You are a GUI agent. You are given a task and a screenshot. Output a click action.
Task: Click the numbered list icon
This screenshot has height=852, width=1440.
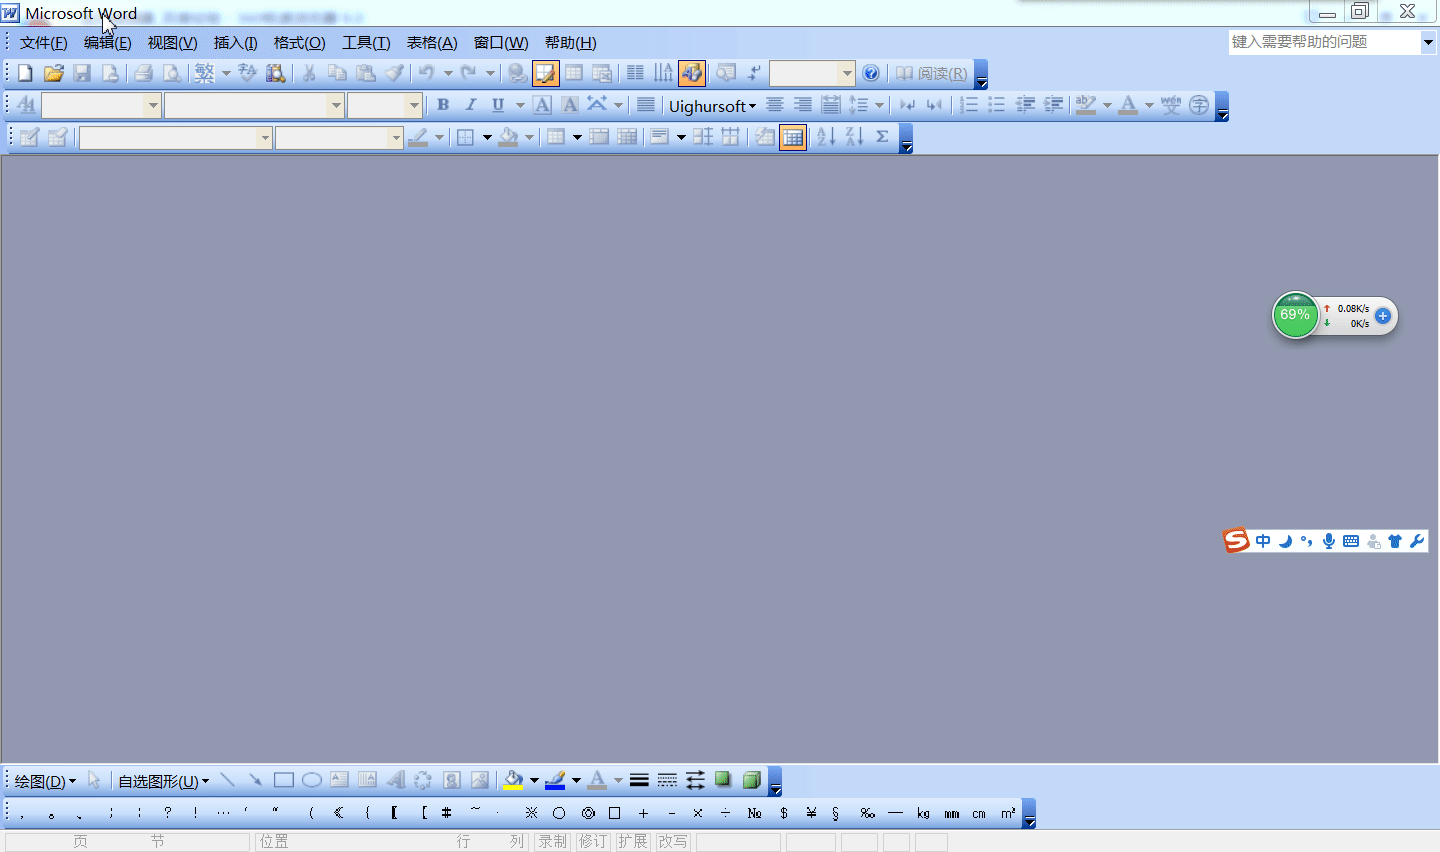(969, 105)
